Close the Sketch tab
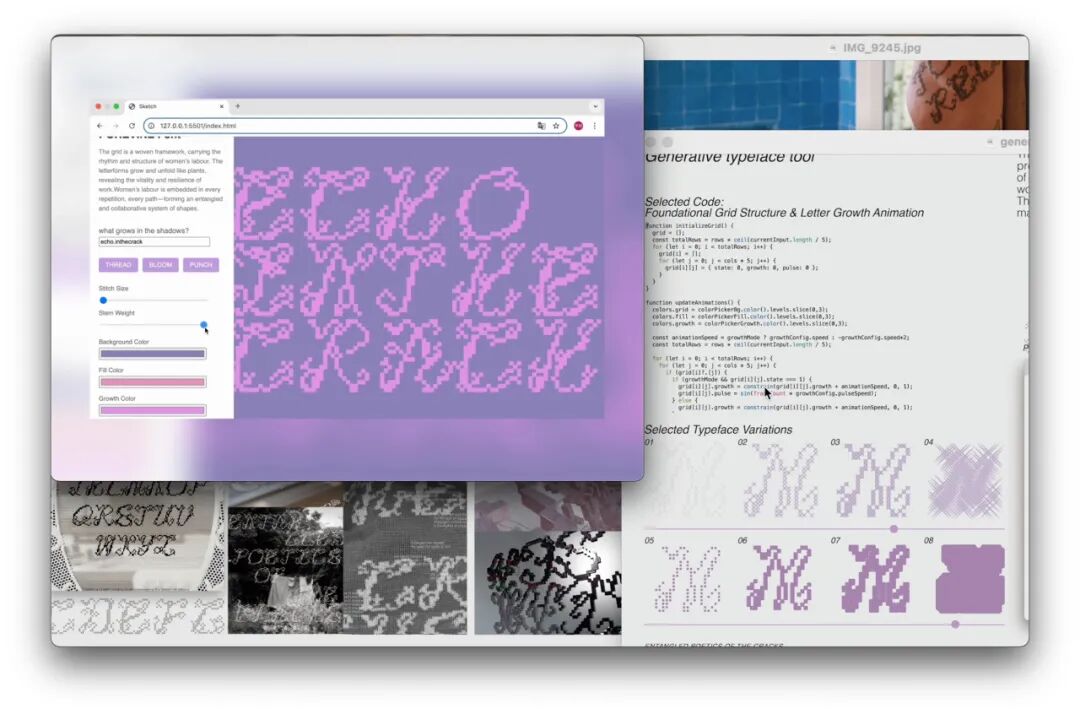This screenshot has height=714, width=1080. pyautogui.click(x=222, y=106)
